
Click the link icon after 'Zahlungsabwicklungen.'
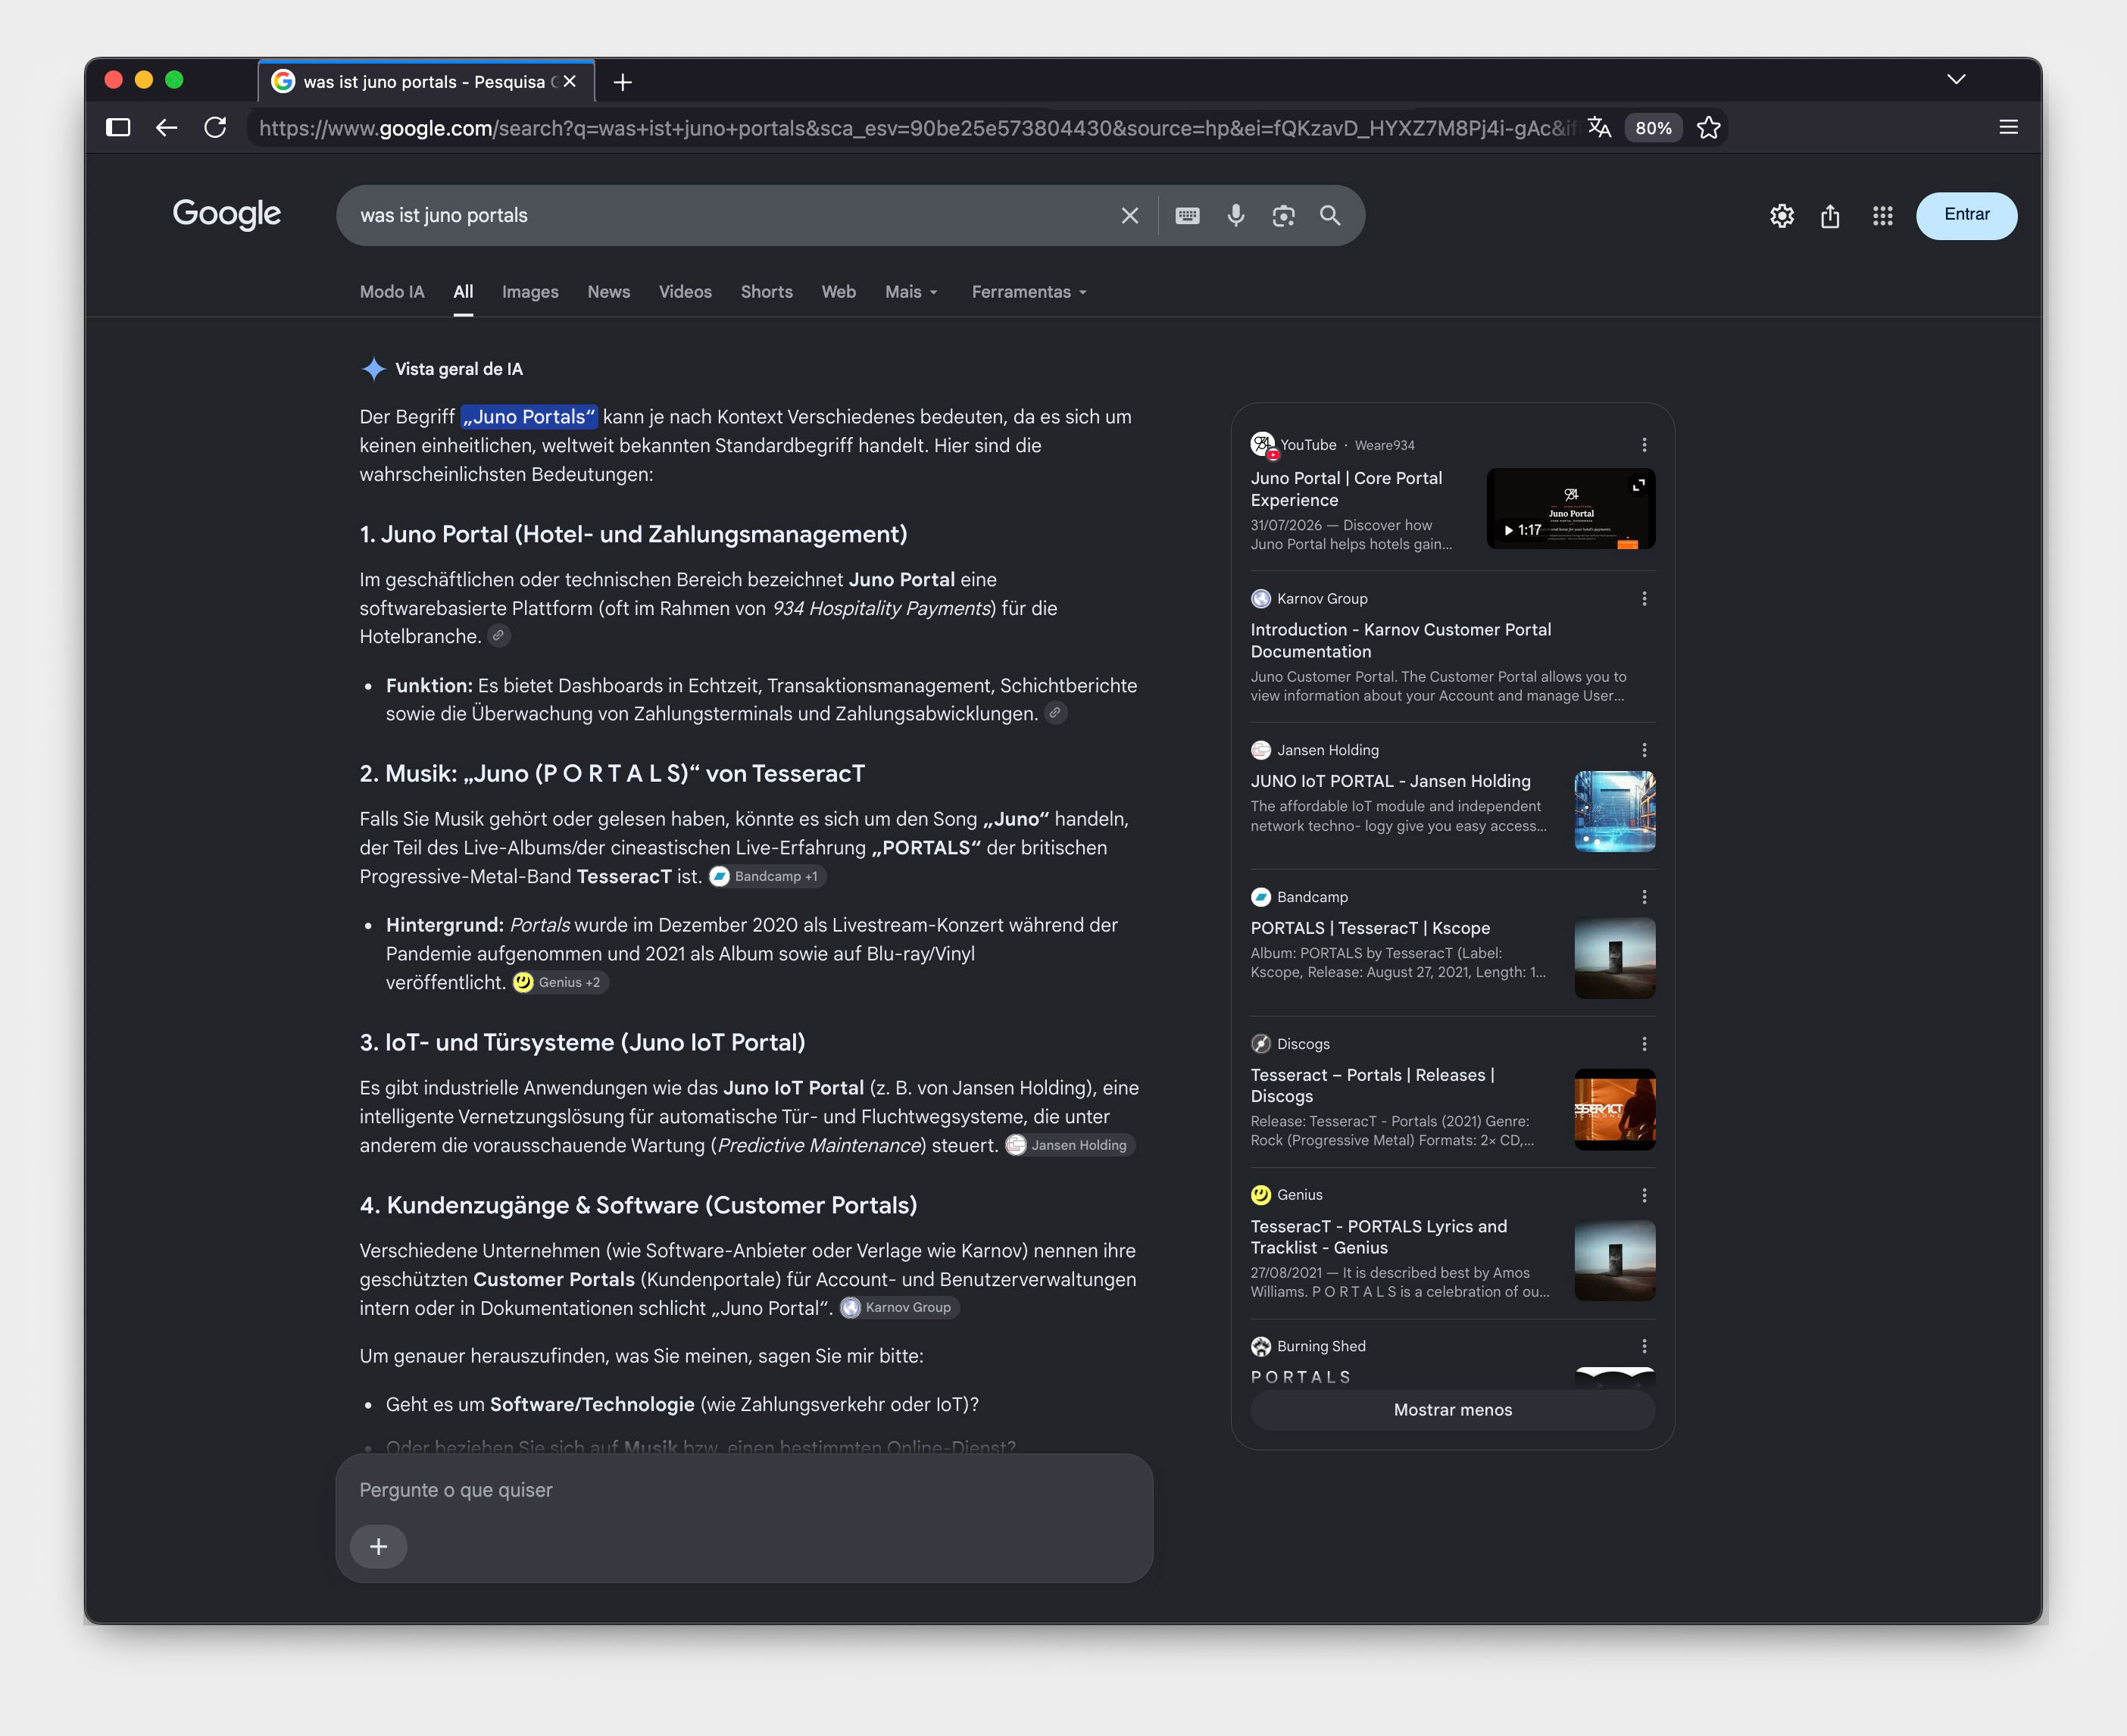coord(1055,712)
